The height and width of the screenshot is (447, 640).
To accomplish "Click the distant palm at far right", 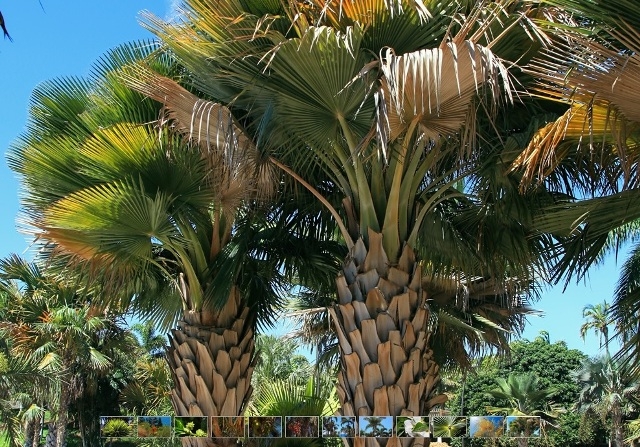I will [x=598, y=320].
